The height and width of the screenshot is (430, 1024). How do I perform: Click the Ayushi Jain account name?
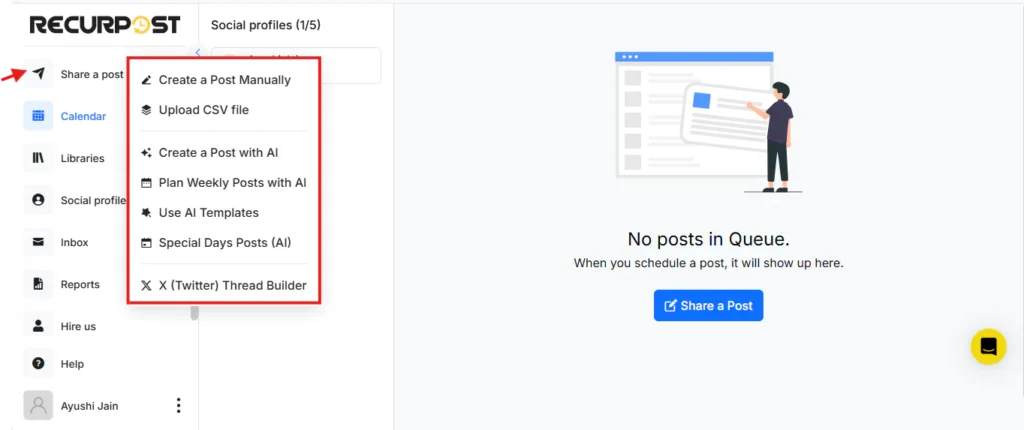click(89, 406)
